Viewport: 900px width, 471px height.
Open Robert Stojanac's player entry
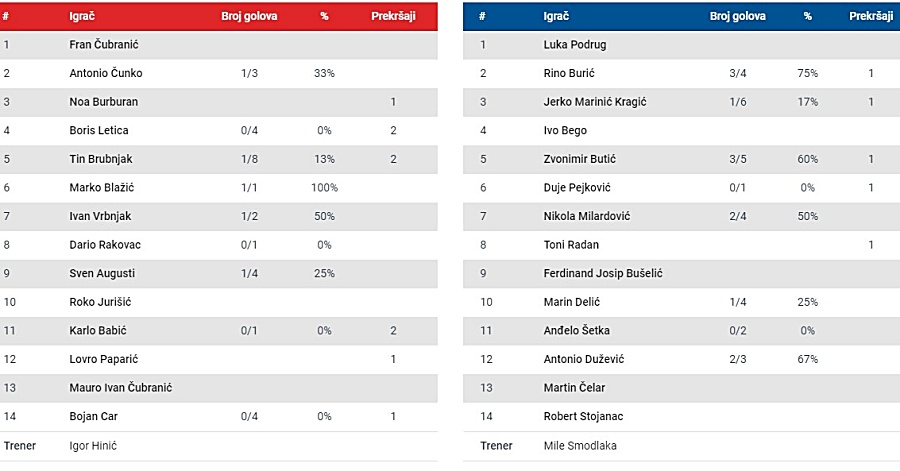tap(583, 416)
